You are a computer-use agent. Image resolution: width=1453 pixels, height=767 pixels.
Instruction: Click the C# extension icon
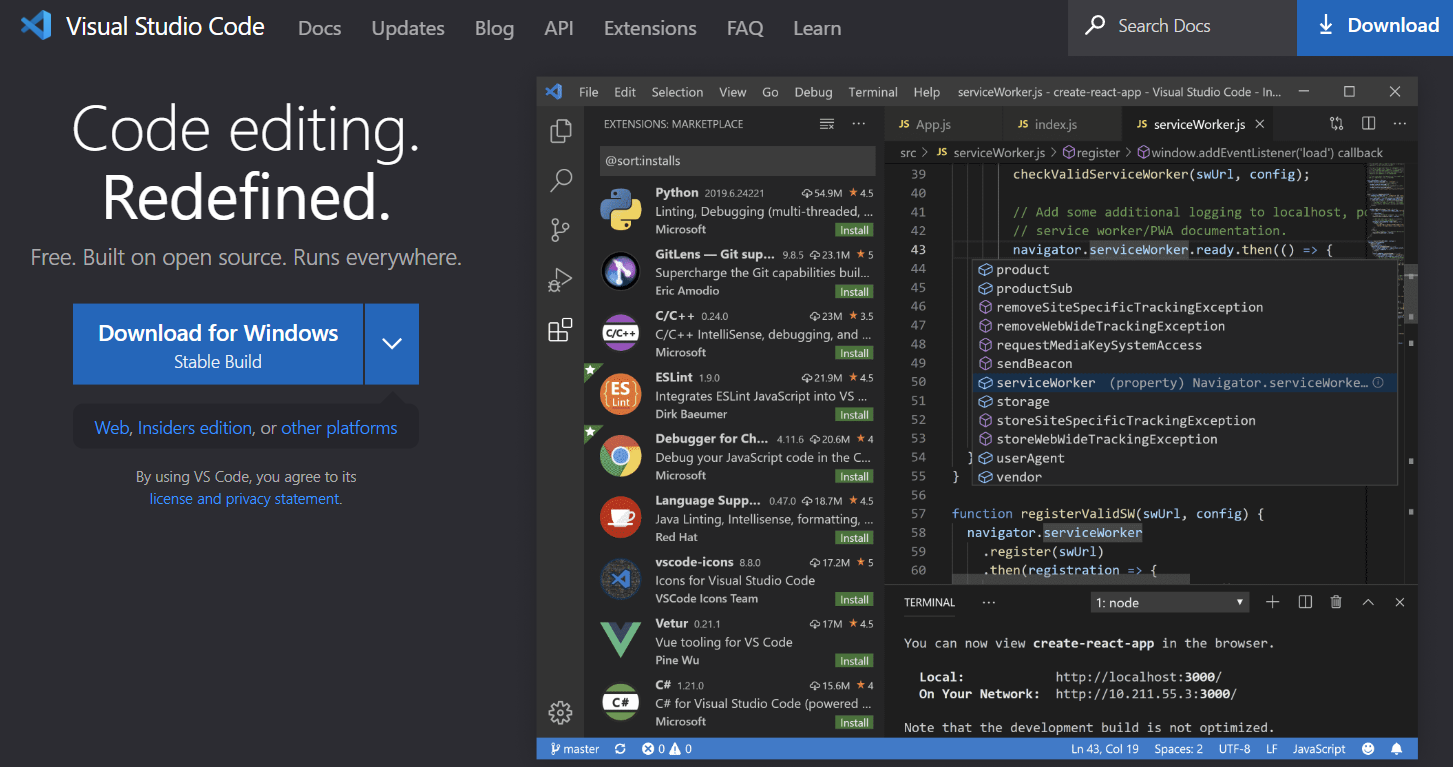(620, 702)
